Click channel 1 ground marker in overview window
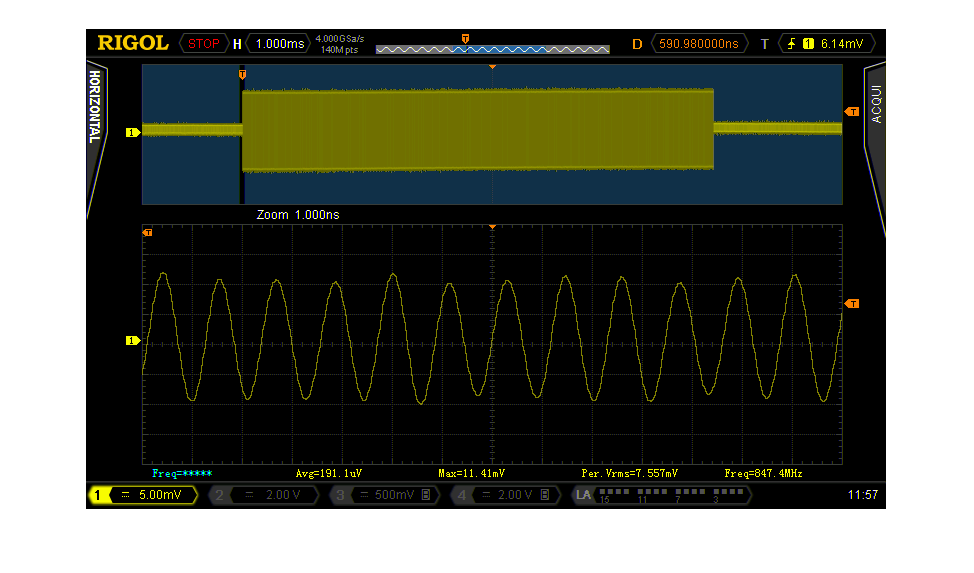The width and height of the screenshot is (974, 573). click(x=132, y=132)
